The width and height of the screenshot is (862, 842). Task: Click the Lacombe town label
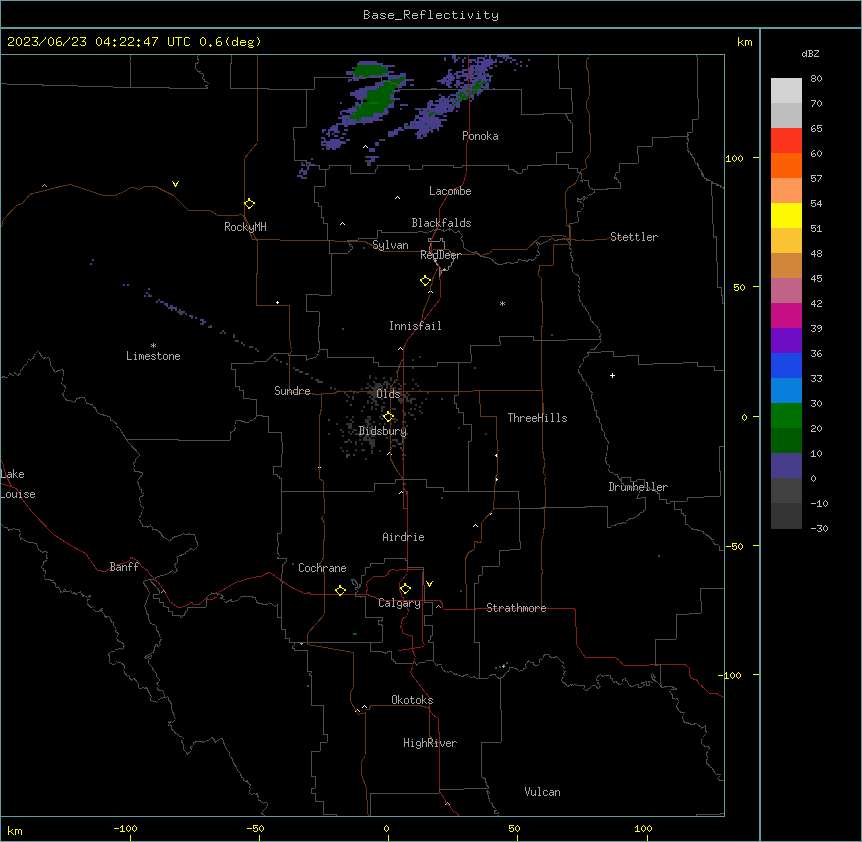(450, 191)
